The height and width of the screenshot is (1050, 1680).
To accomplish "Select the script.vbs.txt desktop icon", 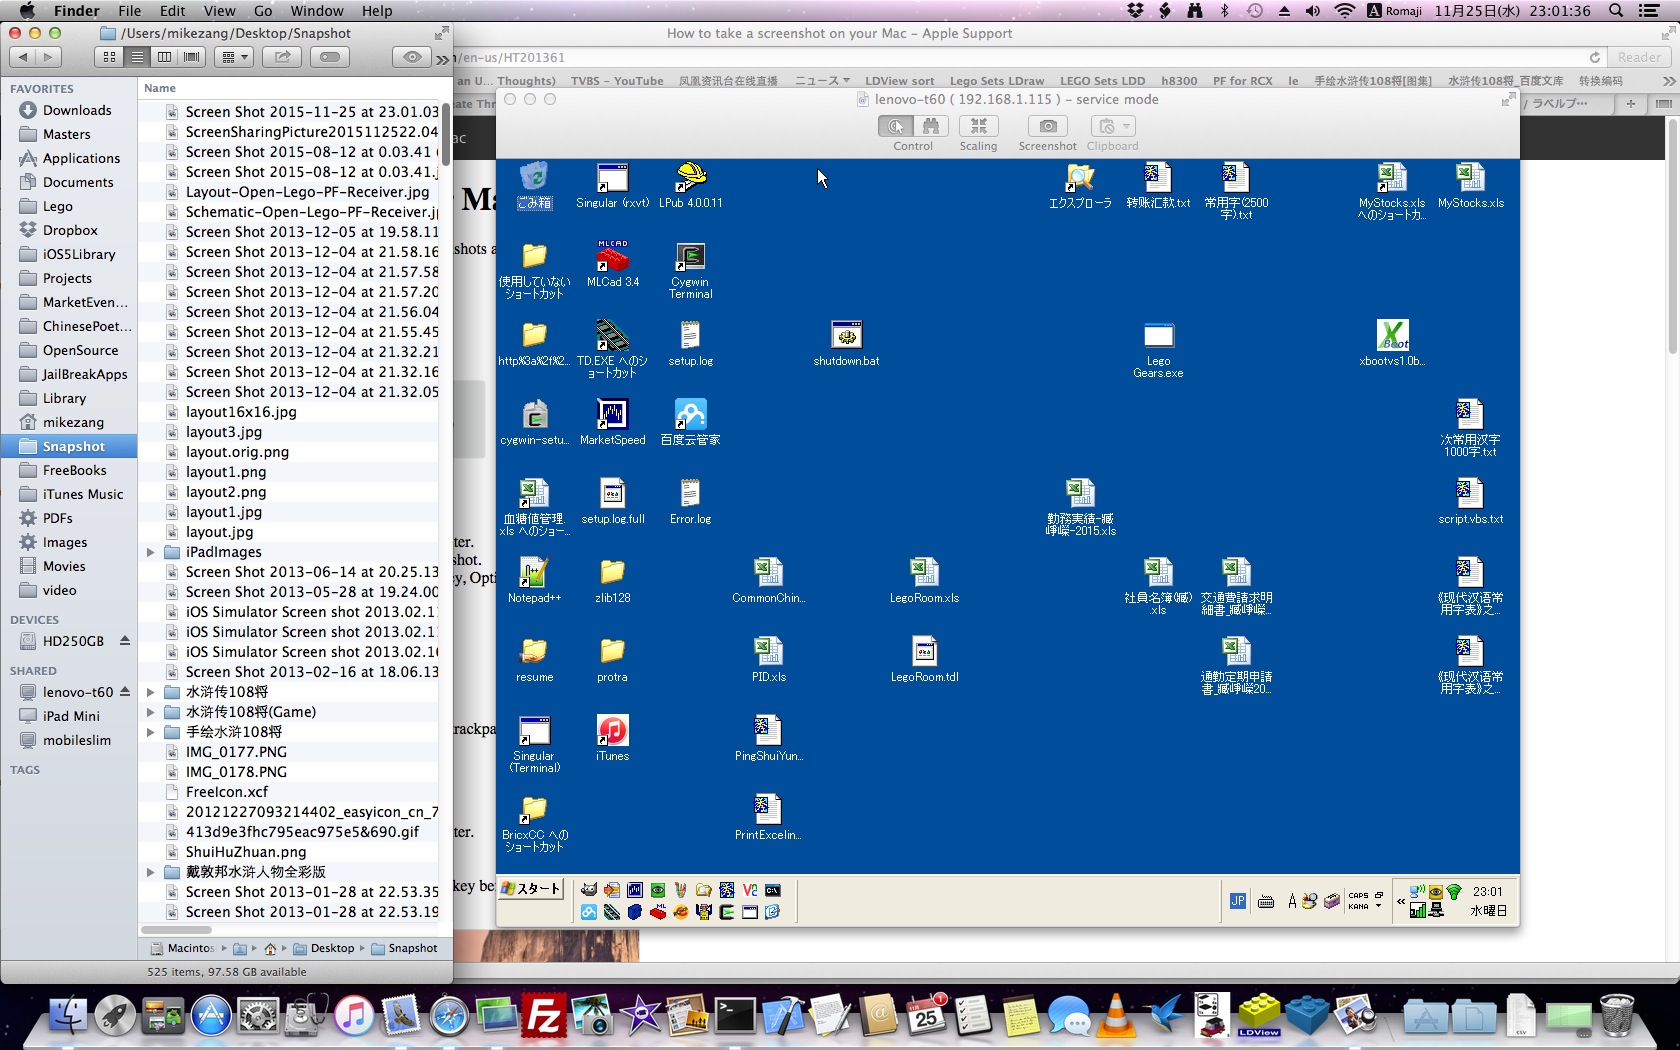I will tap(1470, 501).
